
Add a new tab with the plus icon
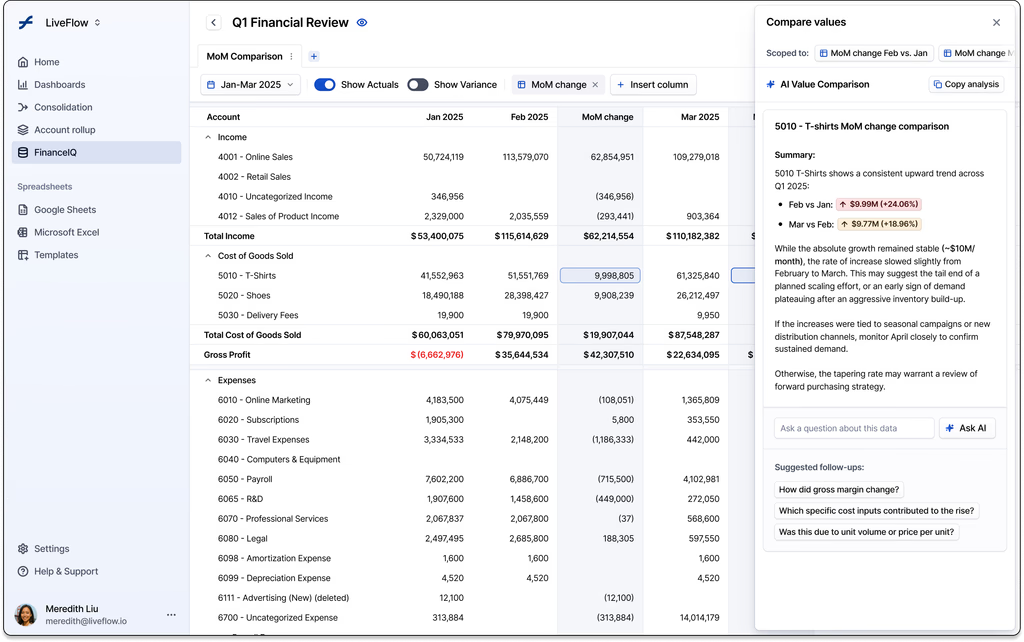tap(314, 57)
